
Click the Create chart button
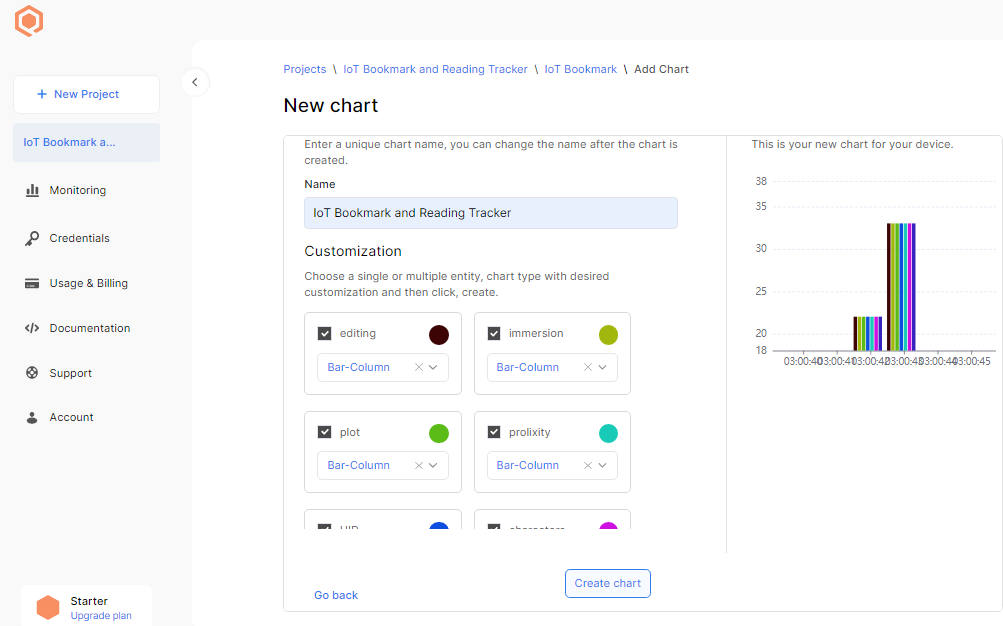click(x=607, y=583)
